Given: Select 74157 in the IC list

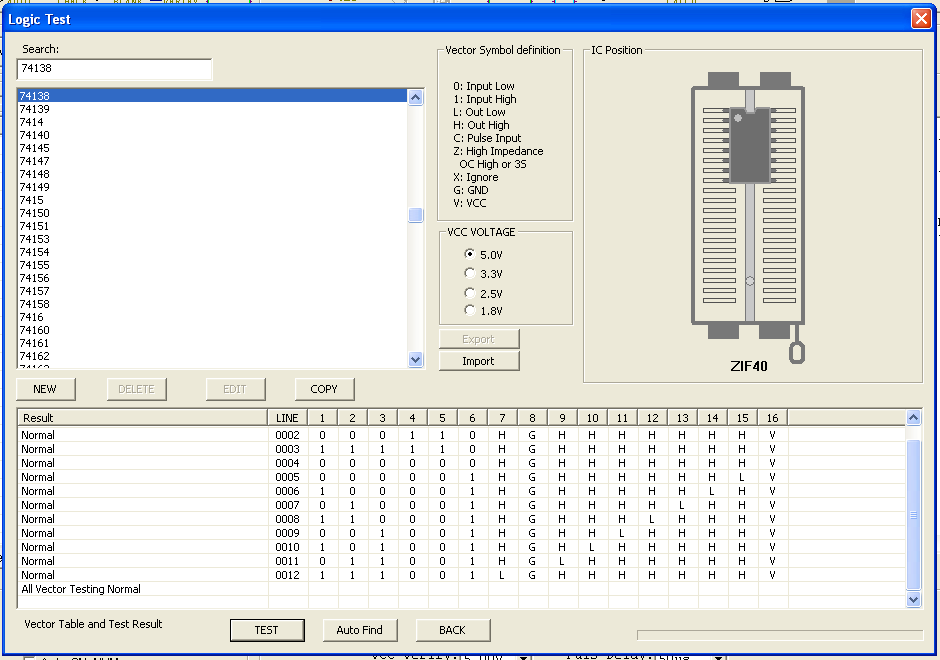Looking at the screenshot, I should click(213, 291).
